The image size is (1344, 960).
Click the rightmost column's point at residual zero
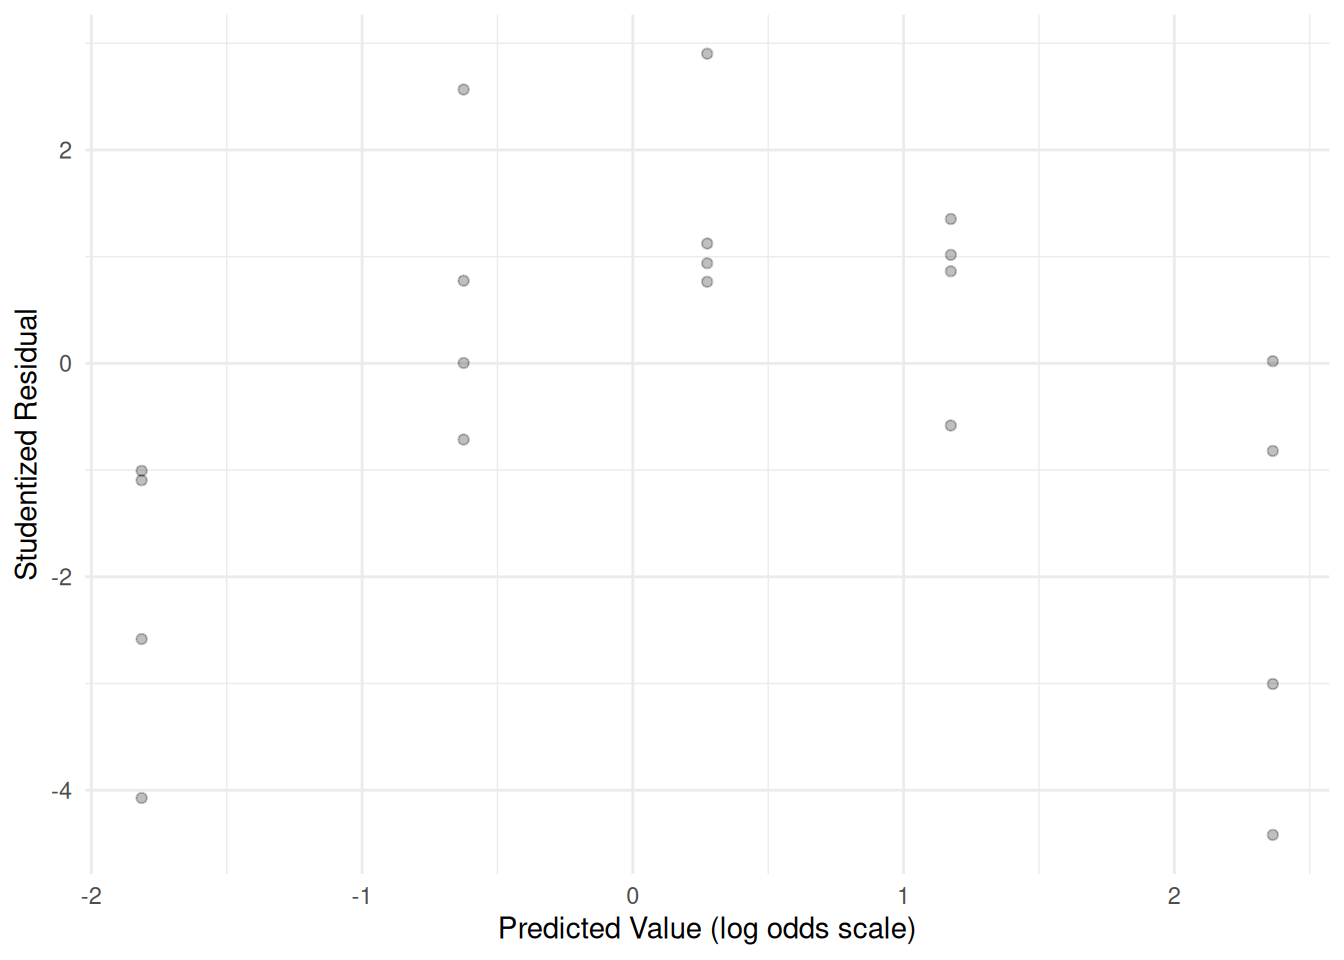pos(1272,361)
